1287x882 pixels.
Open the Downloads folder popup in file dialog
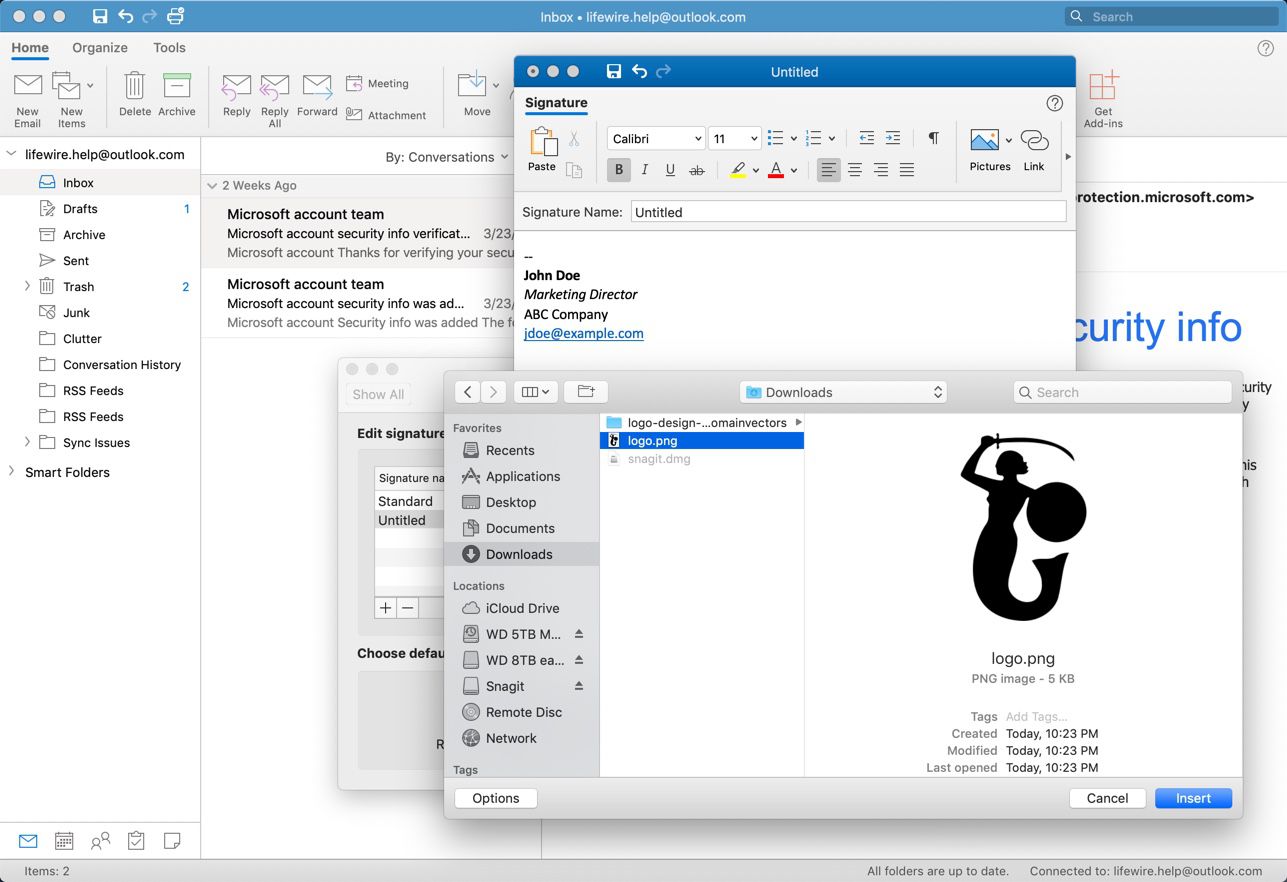click(844, 392)
